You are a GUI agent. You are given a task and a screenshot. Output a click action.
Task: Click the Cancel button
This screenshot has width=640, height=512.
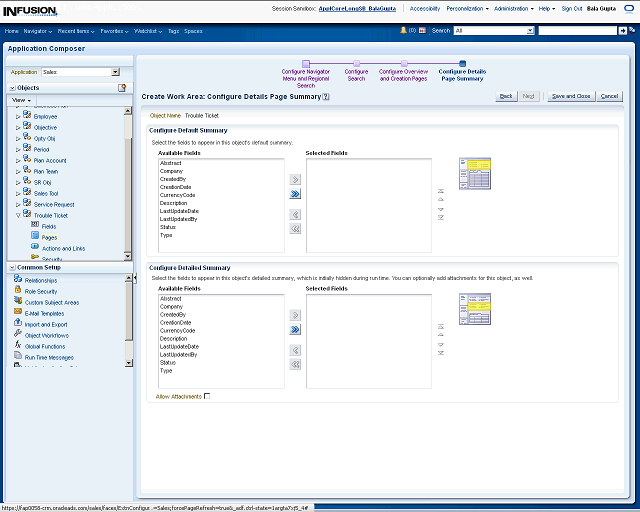(609, 96)
